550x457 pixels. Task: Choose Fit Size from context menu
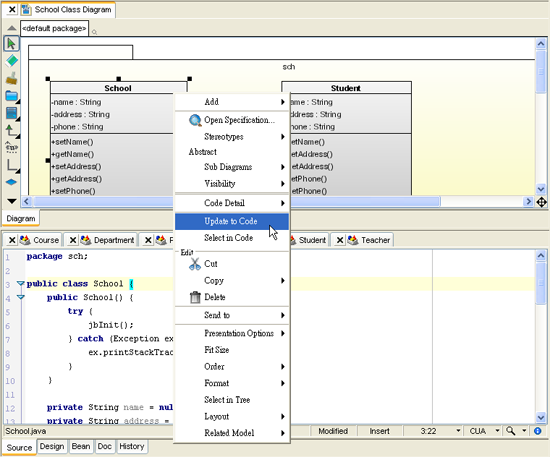232,350
